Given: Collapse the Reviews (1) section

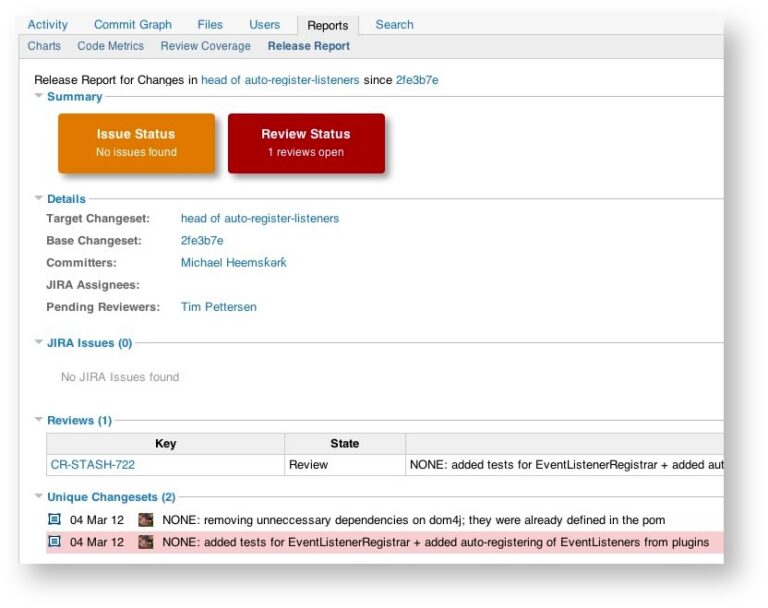Looking at the screenshot, I should click(39, 420).
